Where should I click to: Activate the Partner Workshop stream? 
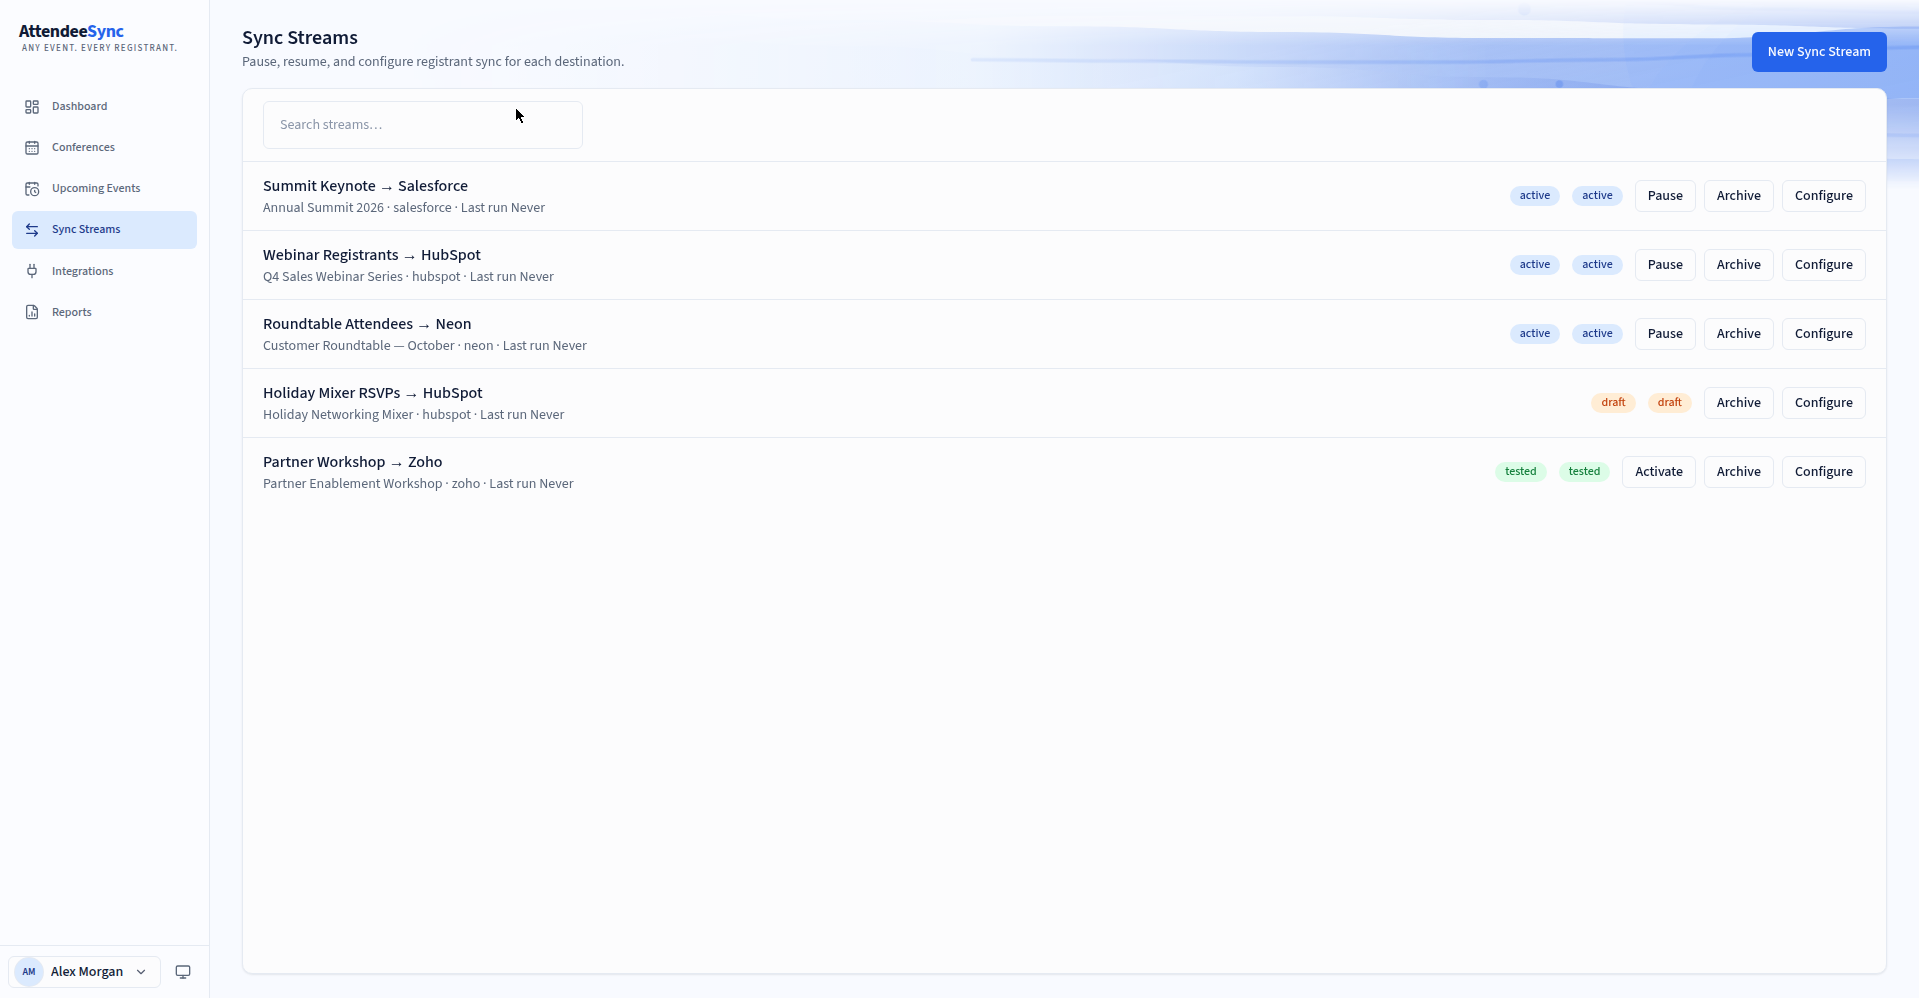point(1659,472)
